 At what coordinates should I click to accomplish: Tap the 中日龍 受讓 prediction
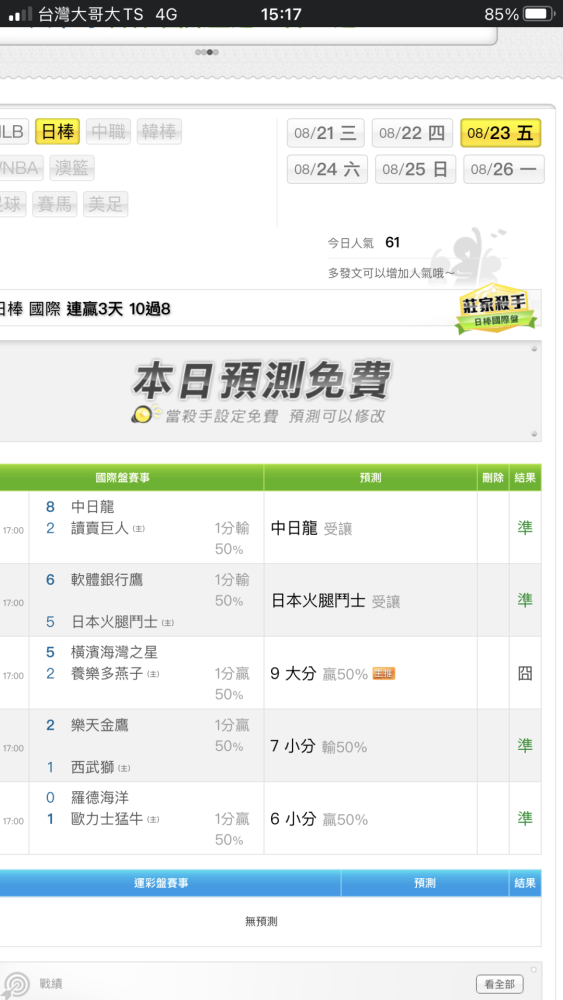coord(311,528)
